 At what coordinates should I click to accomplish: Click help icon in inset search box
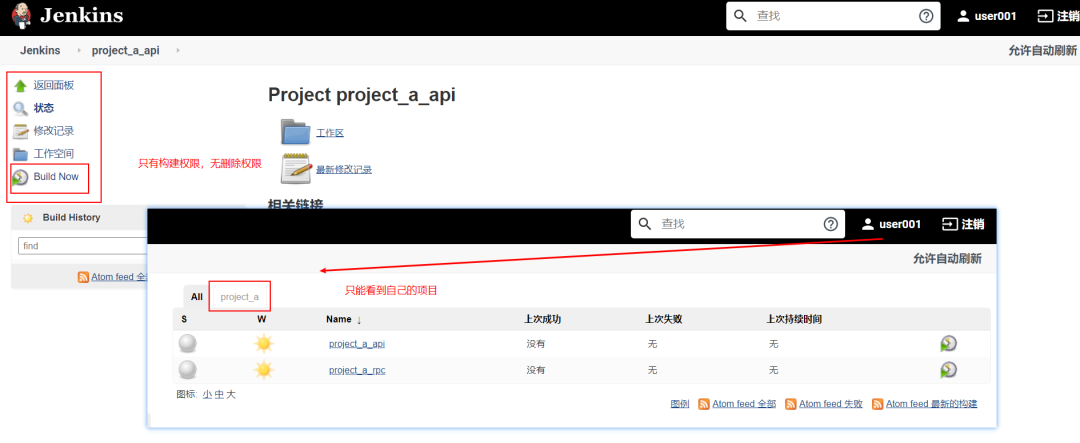(831, 224)
